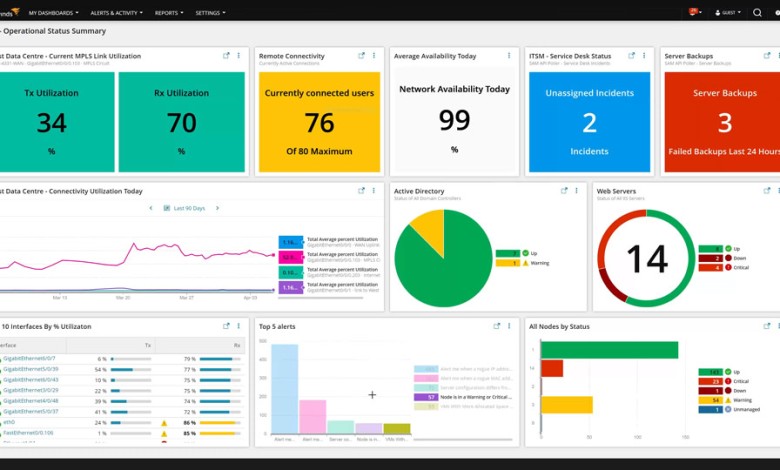Expand the GUEST user dropdown
The image size is (780, 470).
[x=728, y=12]
